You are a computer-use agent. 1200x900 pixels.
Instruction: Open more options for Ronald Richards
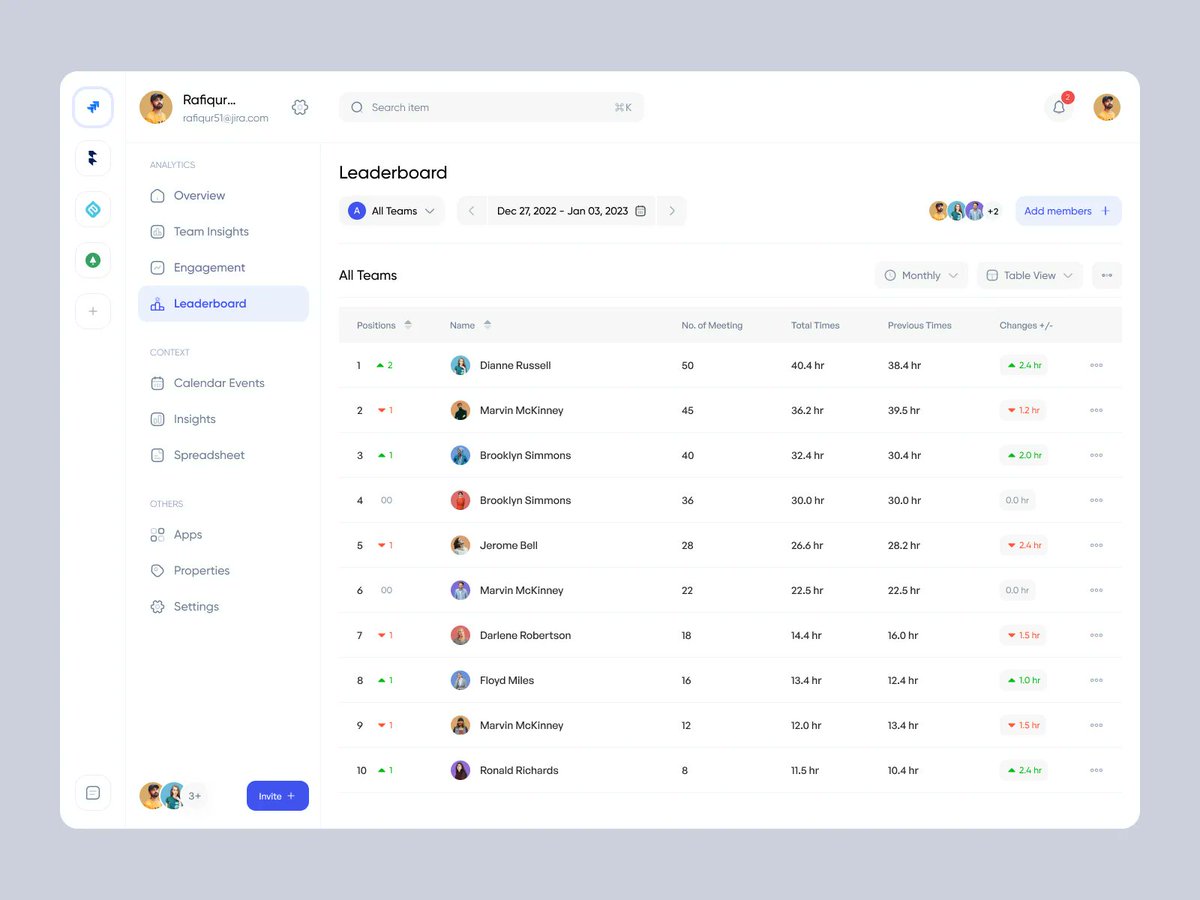coord(1096,770)
